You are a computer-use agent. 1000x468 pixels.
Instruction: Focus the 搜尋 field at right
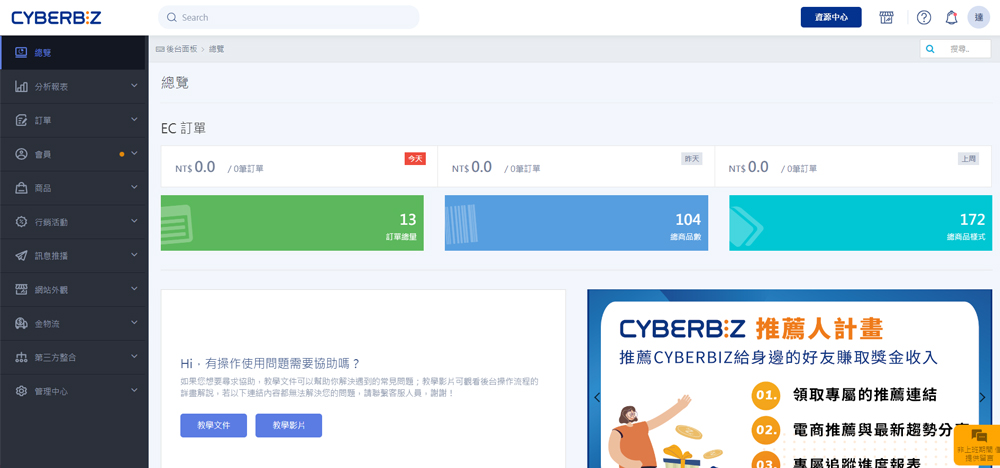(x=955, y=48)
